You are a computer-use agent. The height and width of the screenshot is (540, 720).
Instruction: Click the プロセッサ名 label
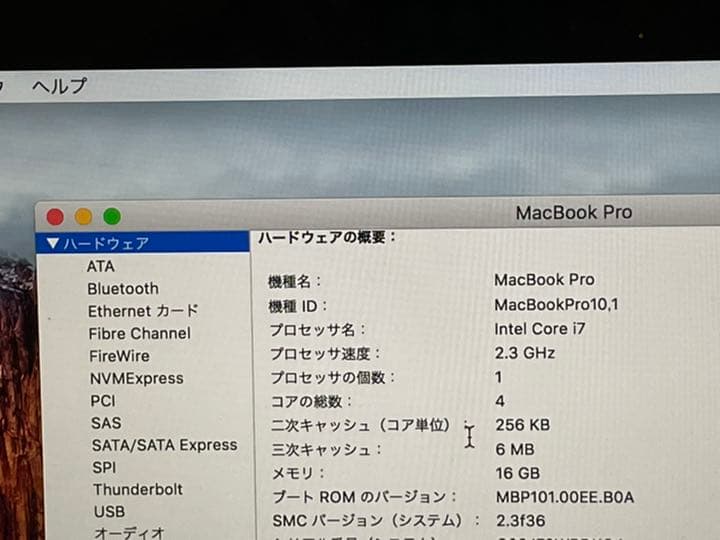[317, 330]
